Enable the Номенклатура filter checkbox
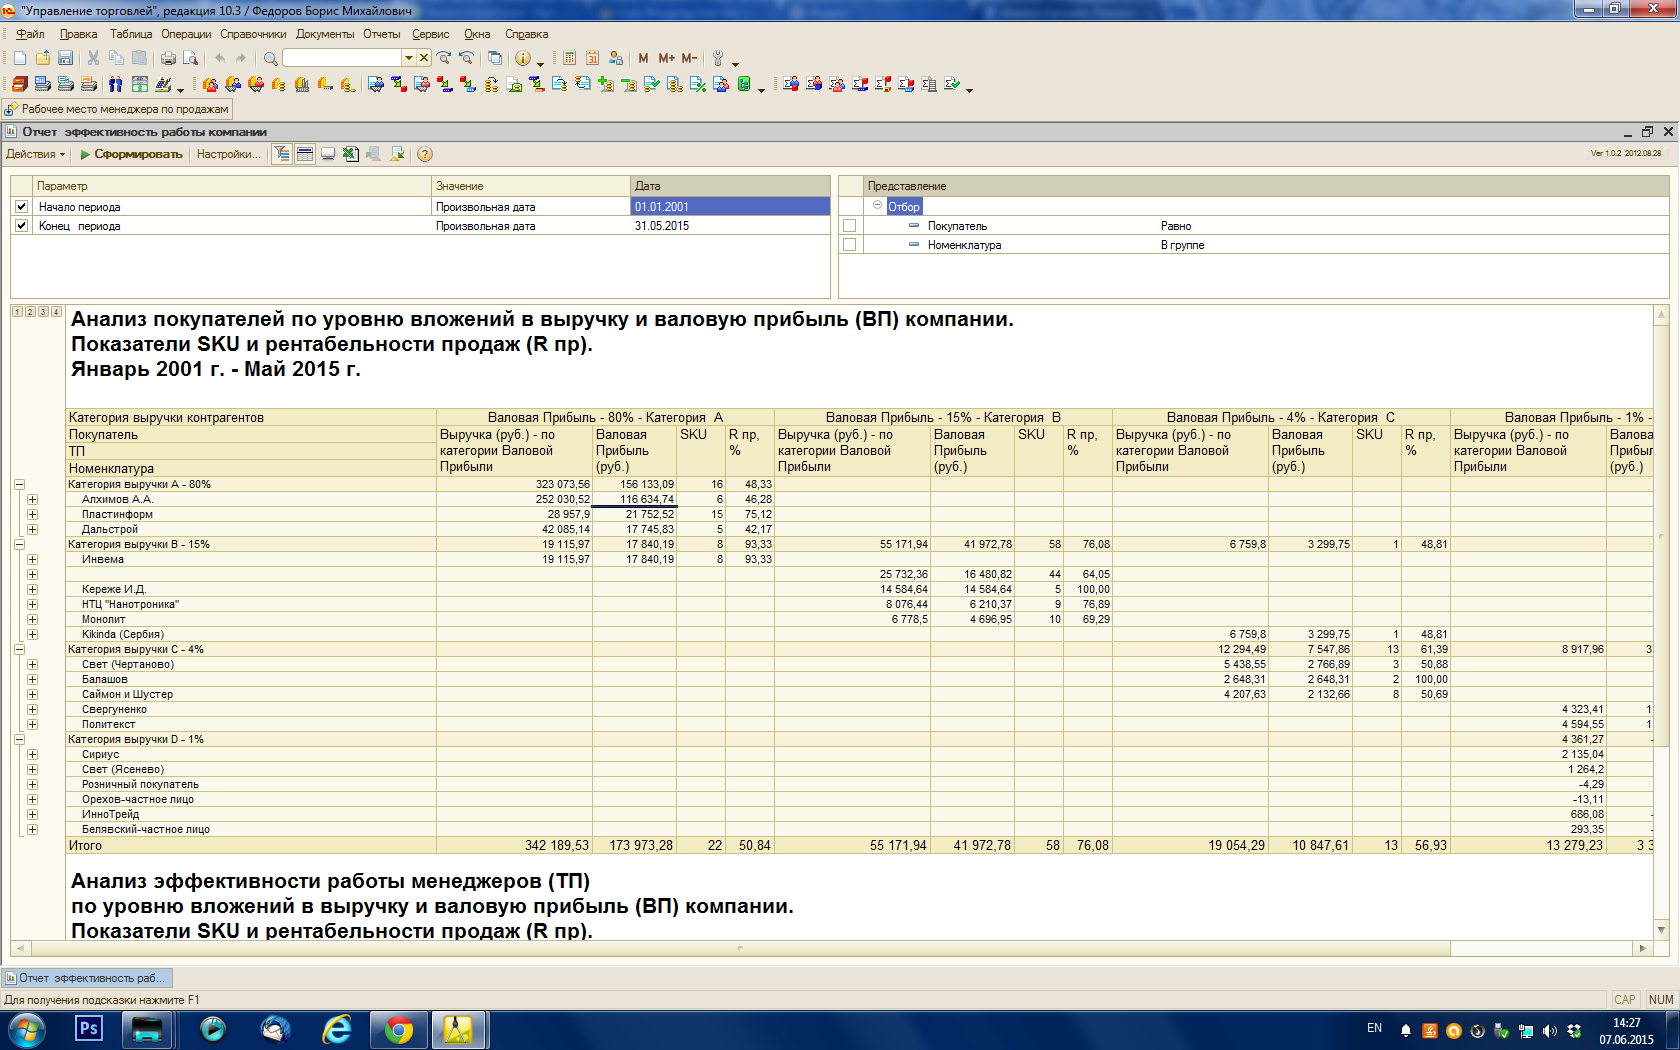 [x=849, y=245]
